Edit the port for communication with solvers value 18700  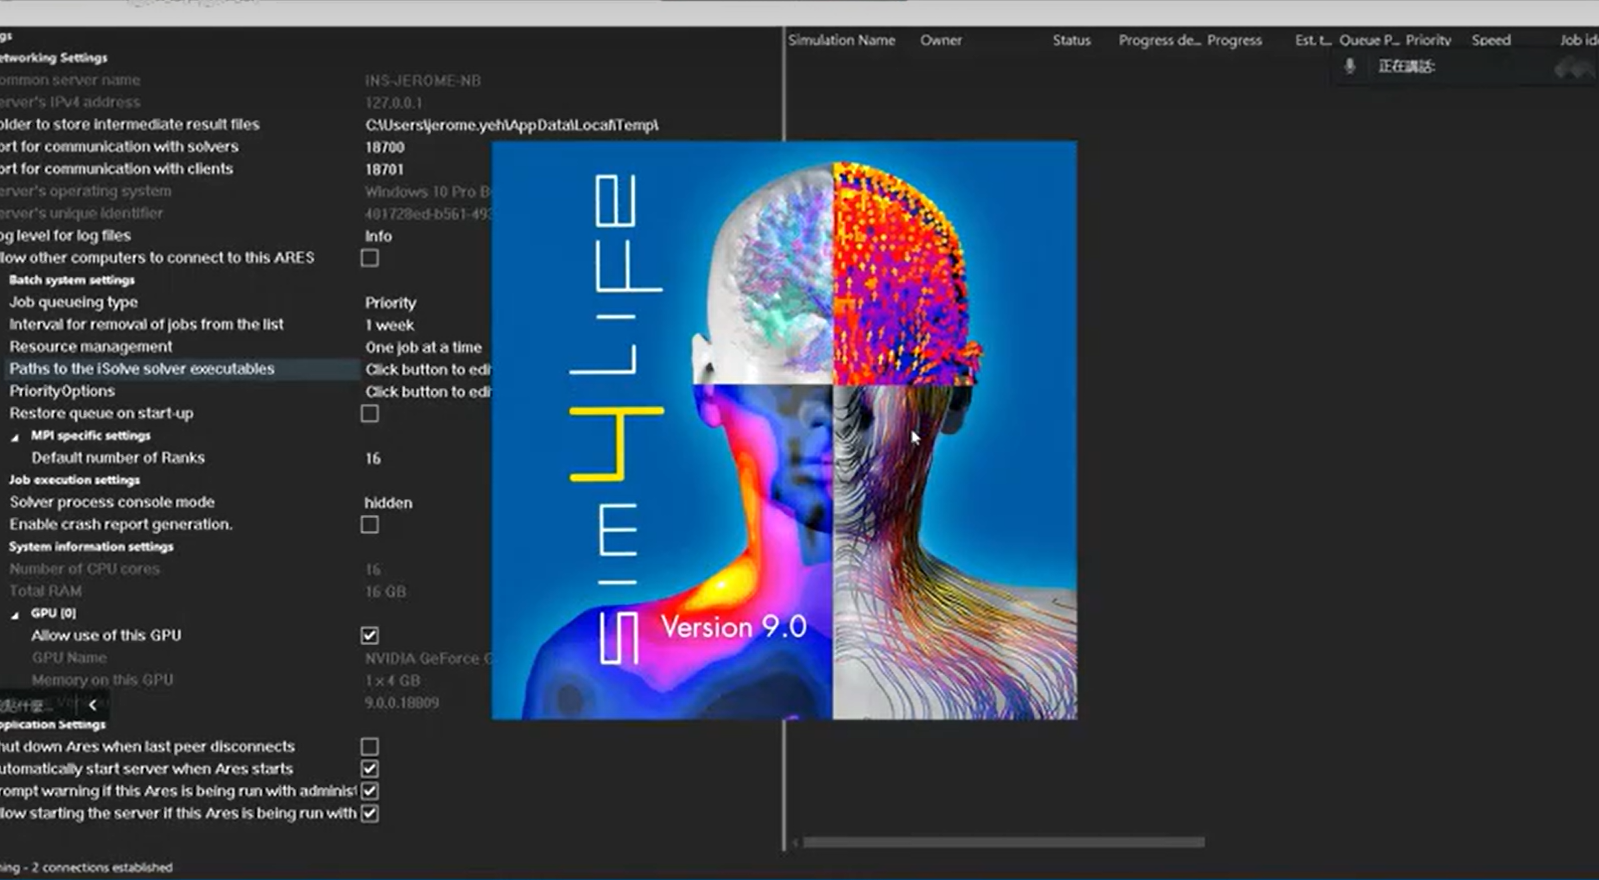(385, 147)
